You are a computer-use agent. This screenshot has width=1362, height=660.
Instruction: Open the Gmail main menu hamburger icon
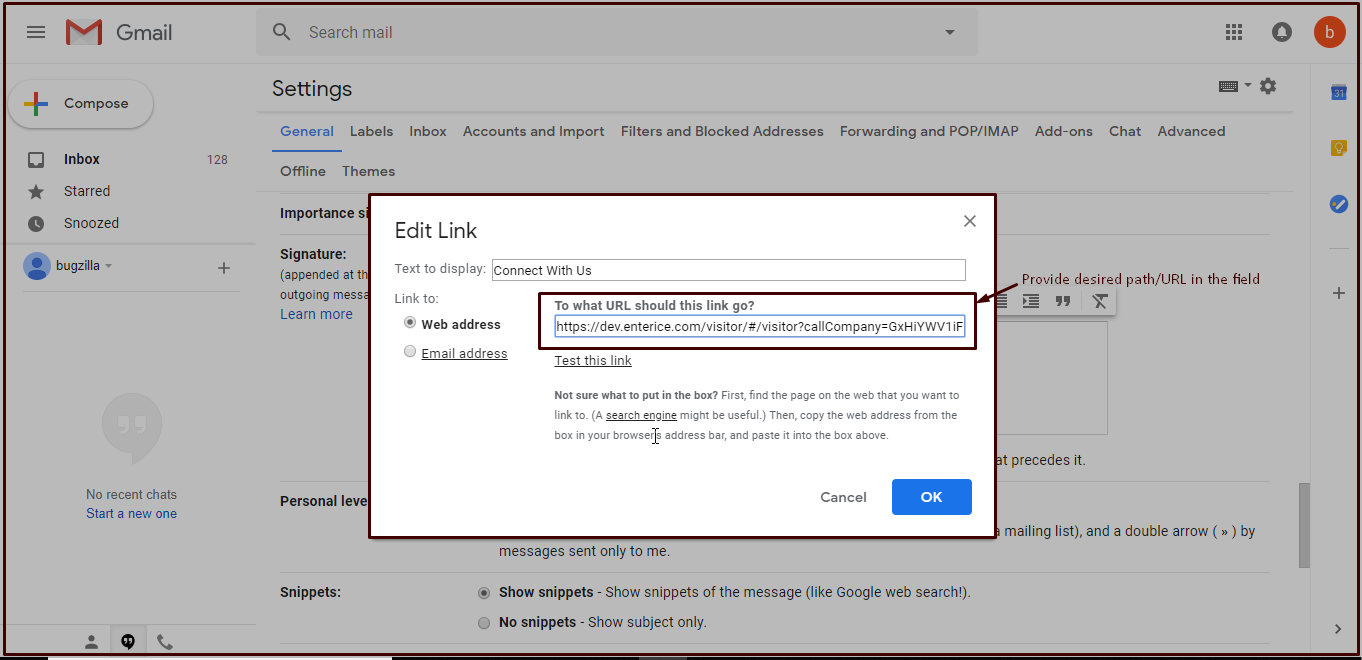tap(36, 32)
